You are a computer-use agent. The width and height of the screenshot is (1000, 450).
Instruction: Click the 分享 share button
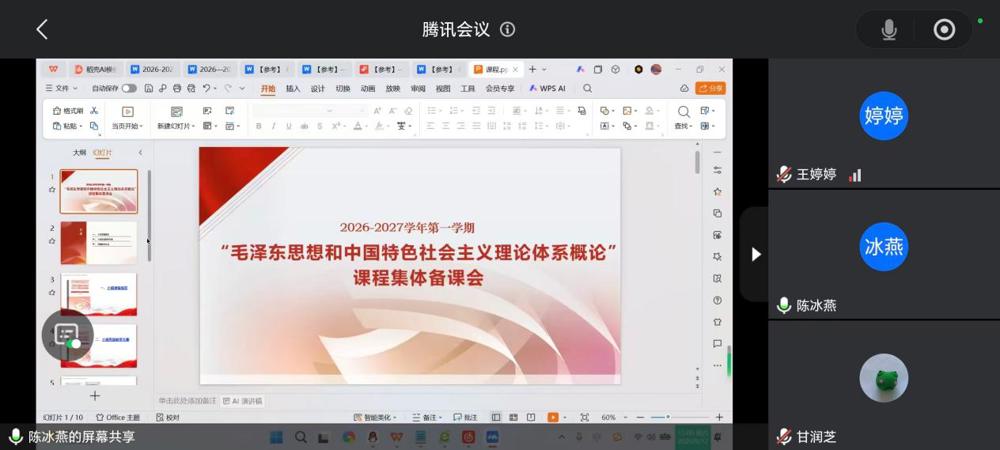(710, 89)
